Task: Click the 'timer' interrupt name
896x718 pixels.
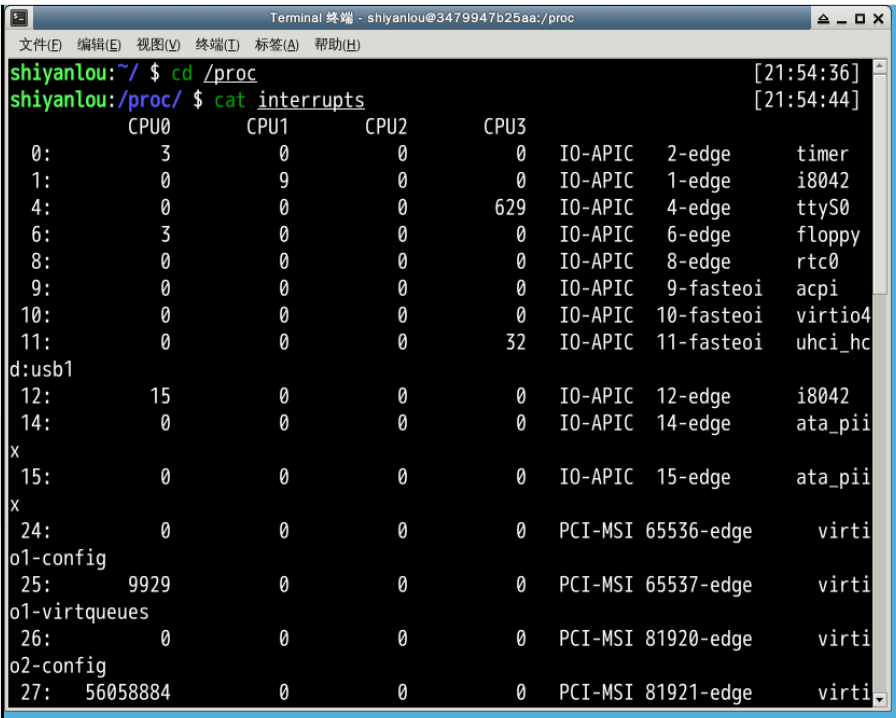Action: pyautogui.click(x=822, y=154)
